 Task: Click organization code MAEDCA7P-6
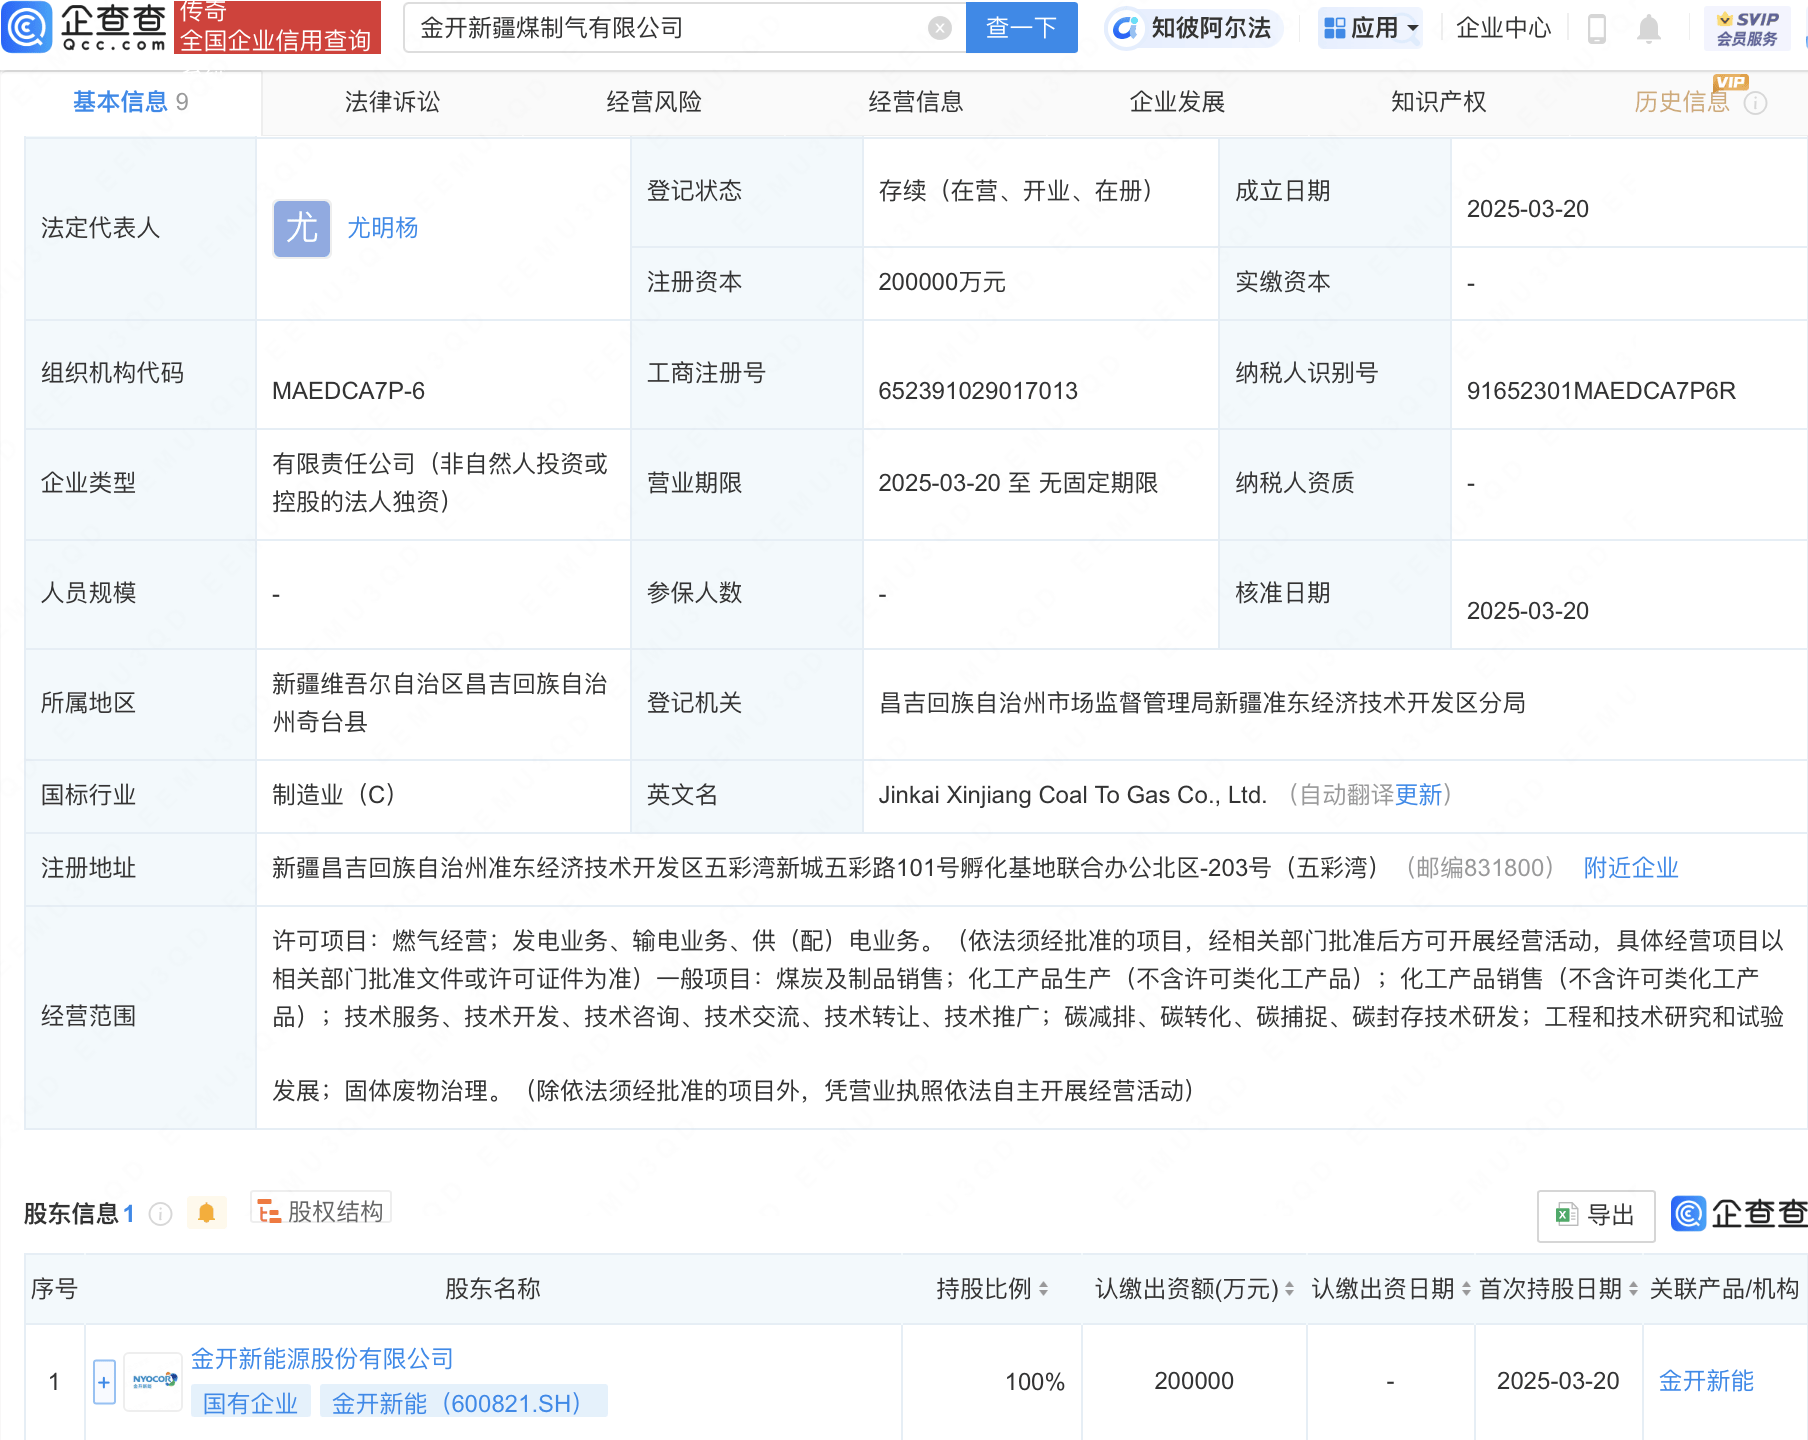coord(348,391)
